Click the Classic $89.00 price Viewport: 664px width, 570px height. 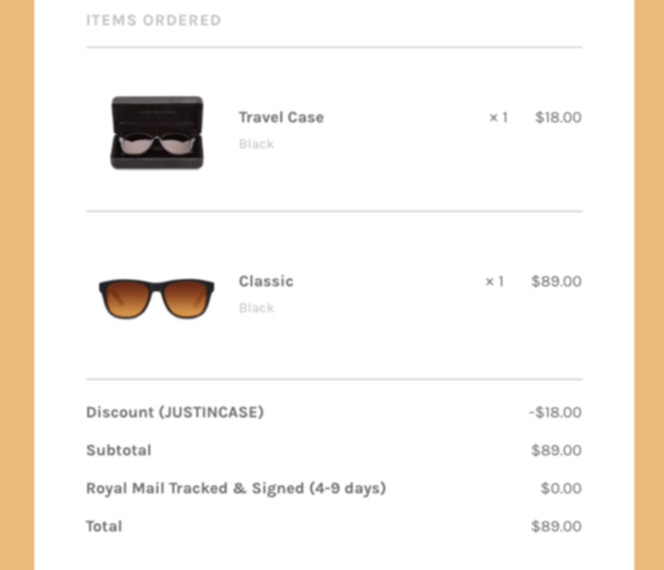[x=556, y=281]
